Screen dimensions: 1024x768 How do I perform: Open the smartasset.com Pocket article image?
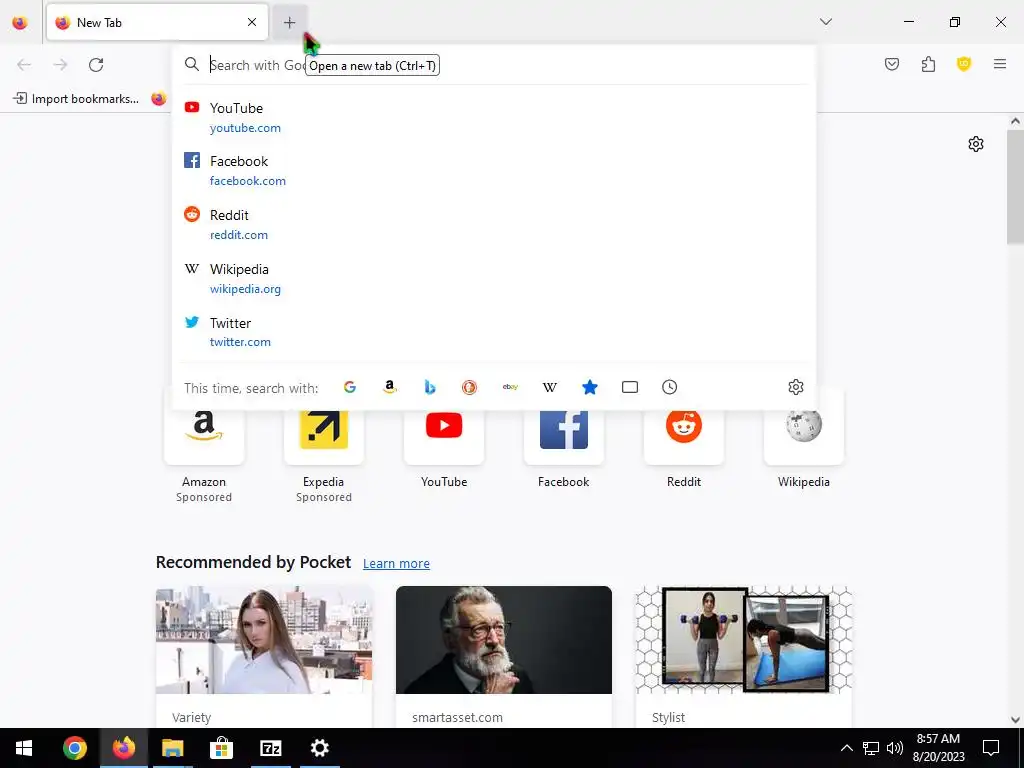click(x=504, y=640)
